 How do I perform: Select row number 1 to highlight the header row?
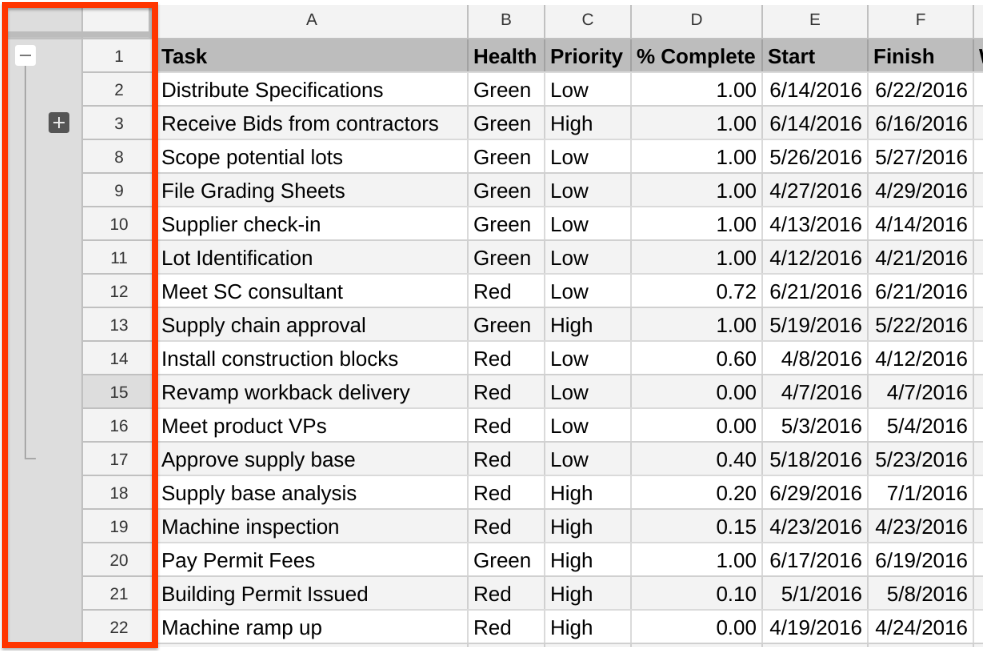click(x=118, y=56)
